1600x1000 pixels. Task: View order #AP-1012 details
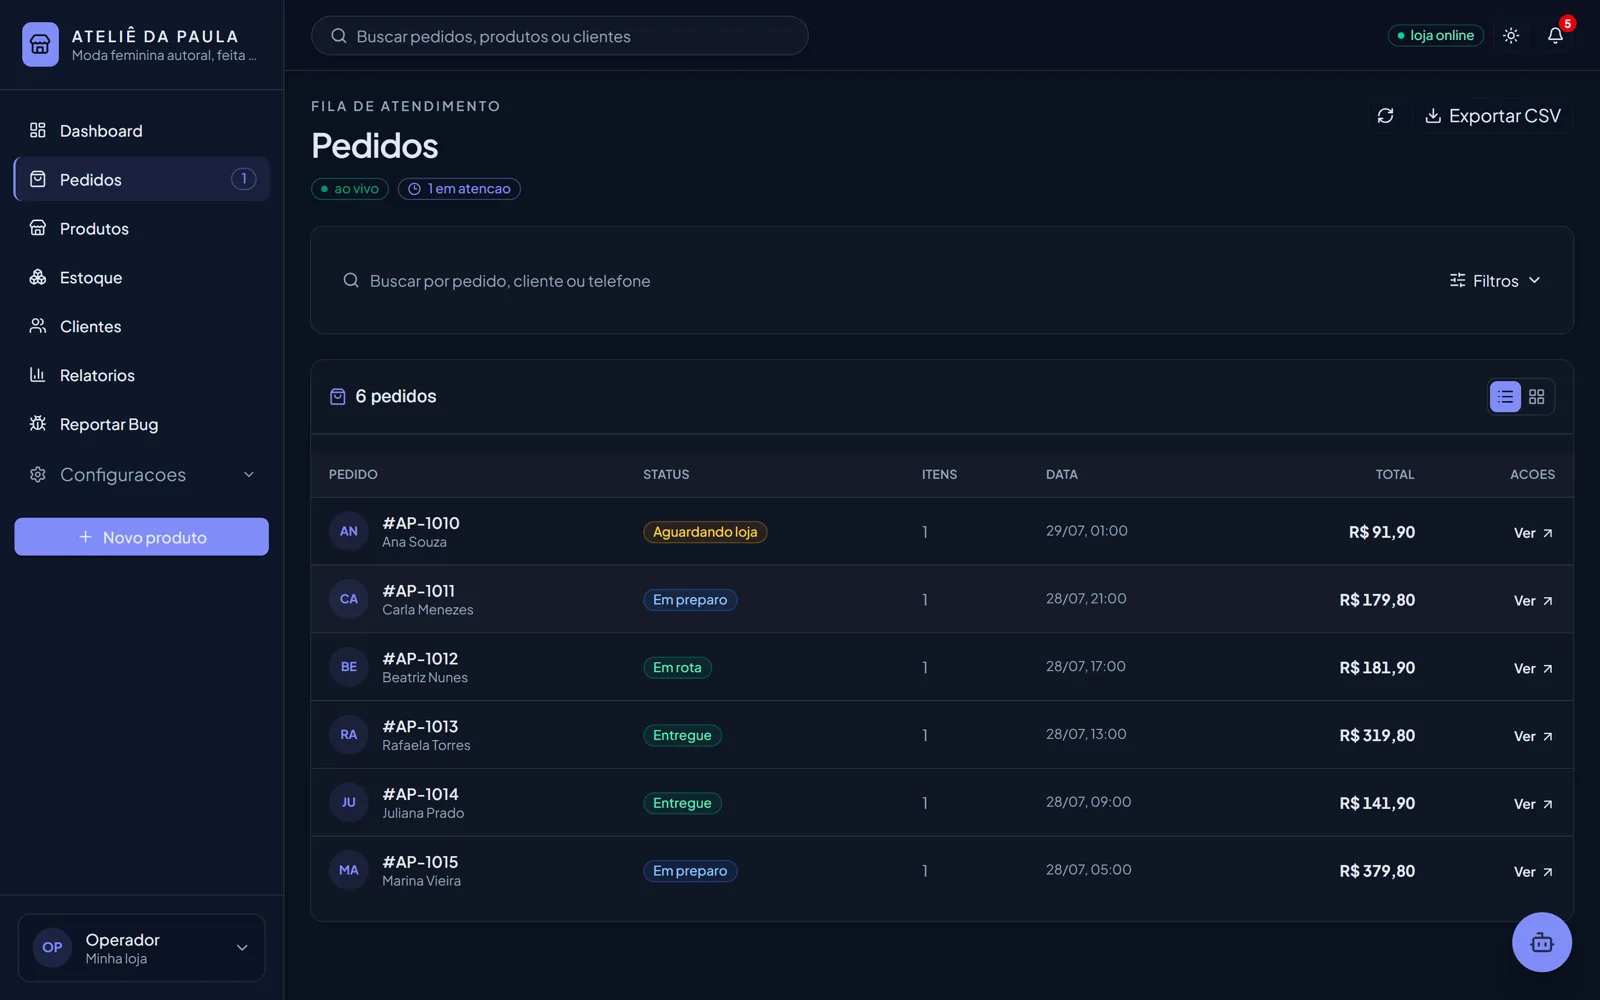click(1533, 669)
